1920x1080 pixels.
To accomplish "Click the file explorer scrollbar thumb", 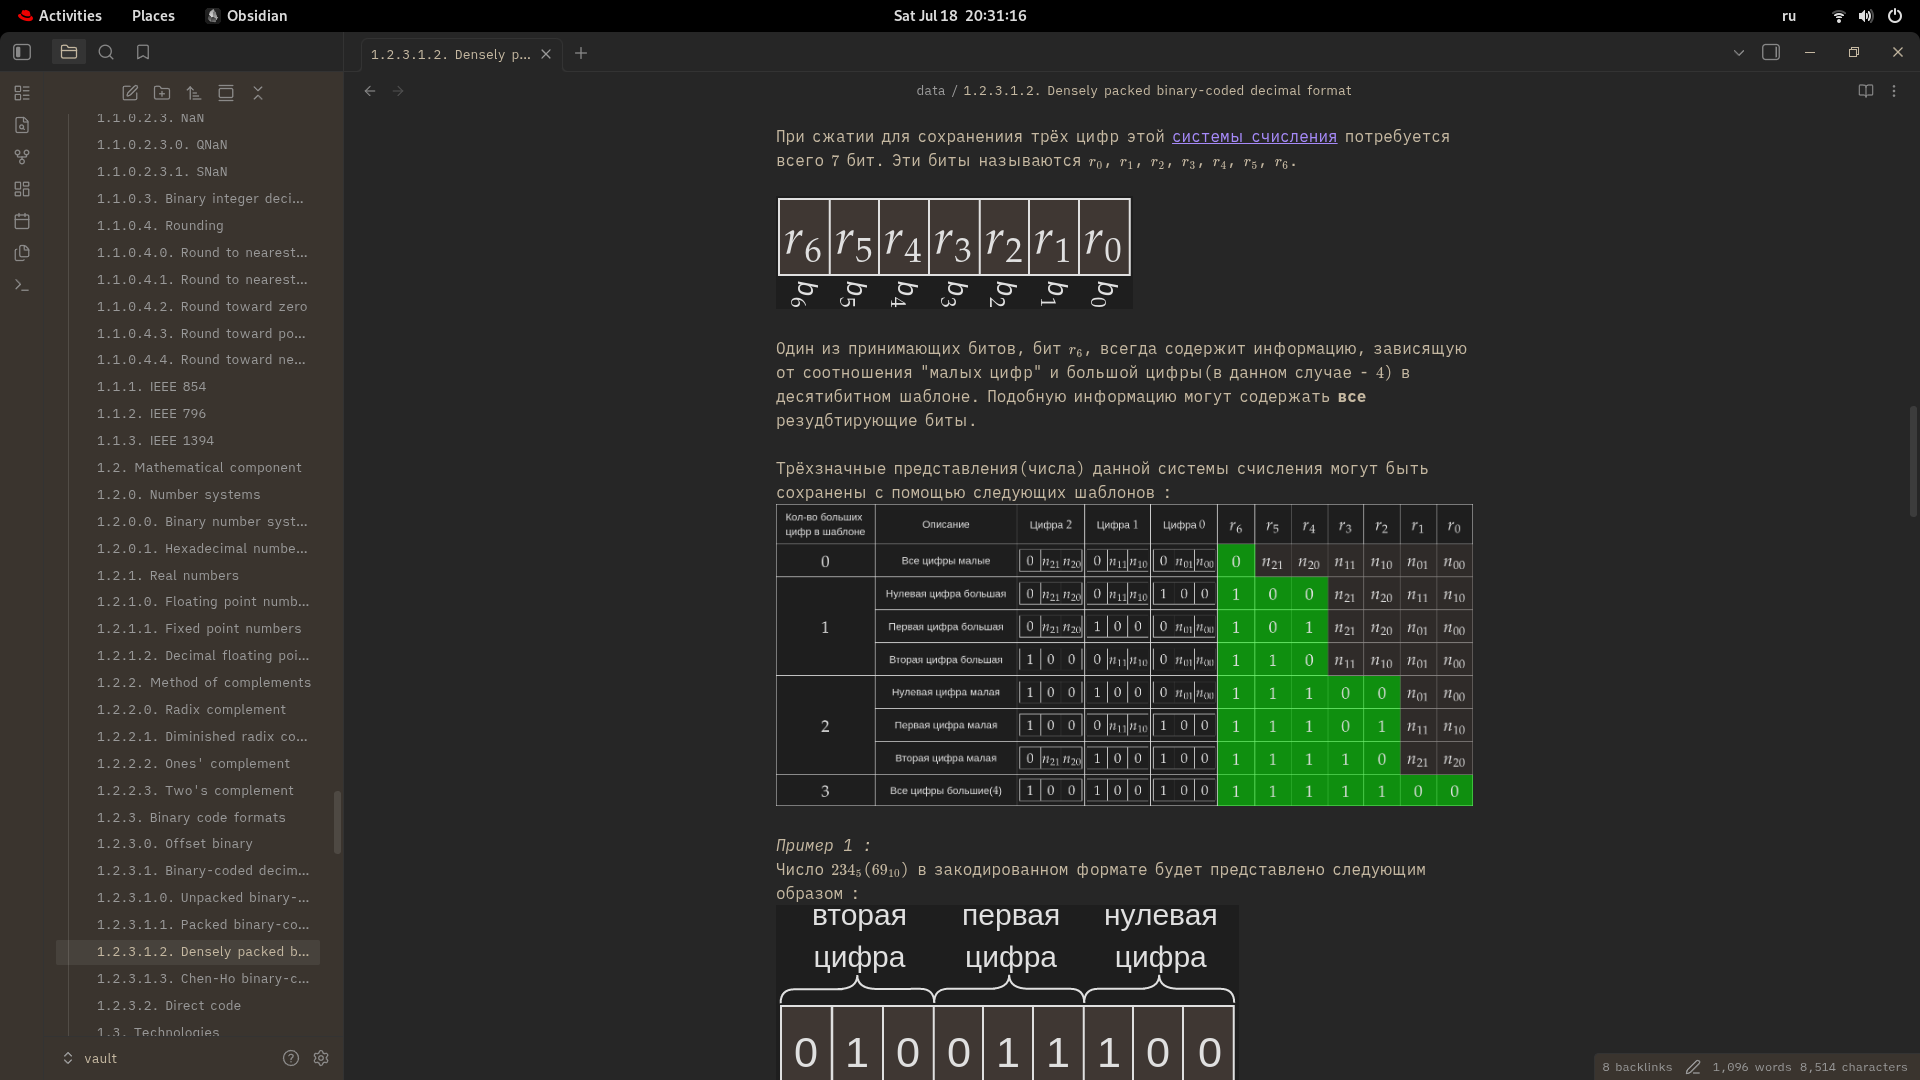I will coord(337,822).
